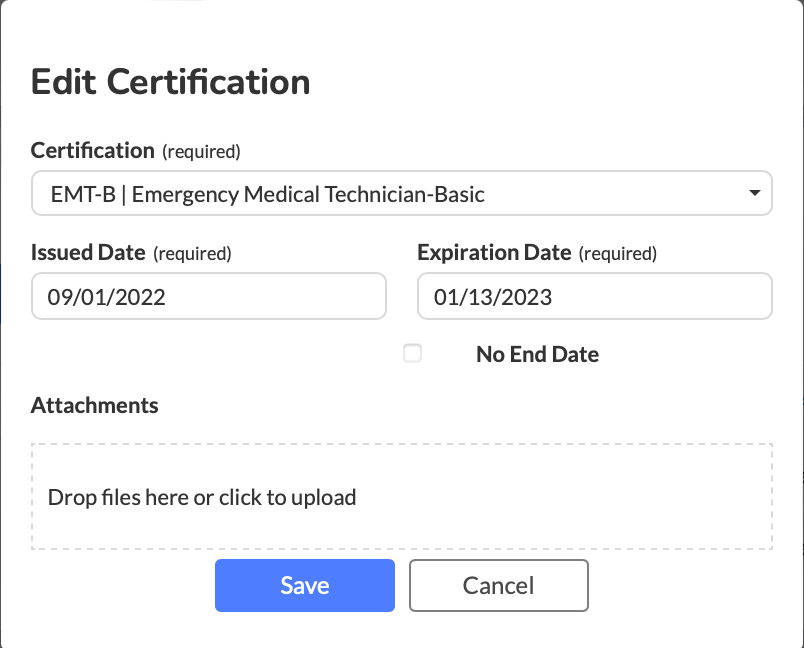This screenshot has width=804, height=648.
Task: Click the Attachments section label
Action: pos(94,405)
